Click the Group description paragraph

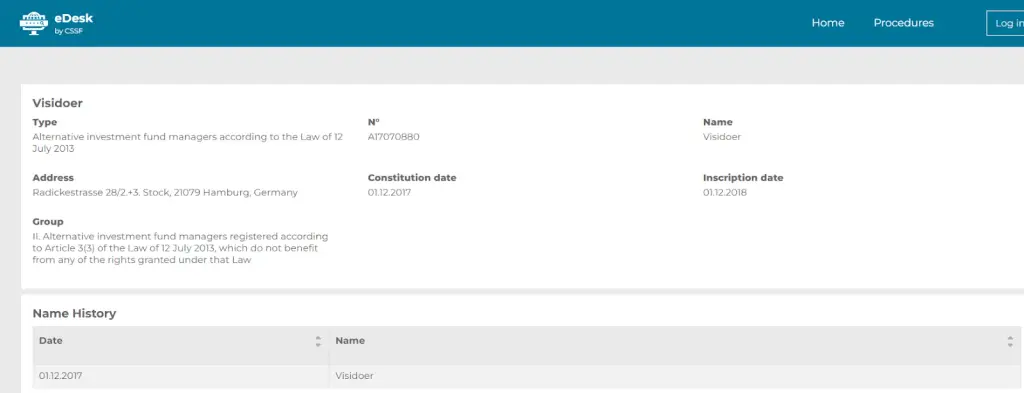180,248
